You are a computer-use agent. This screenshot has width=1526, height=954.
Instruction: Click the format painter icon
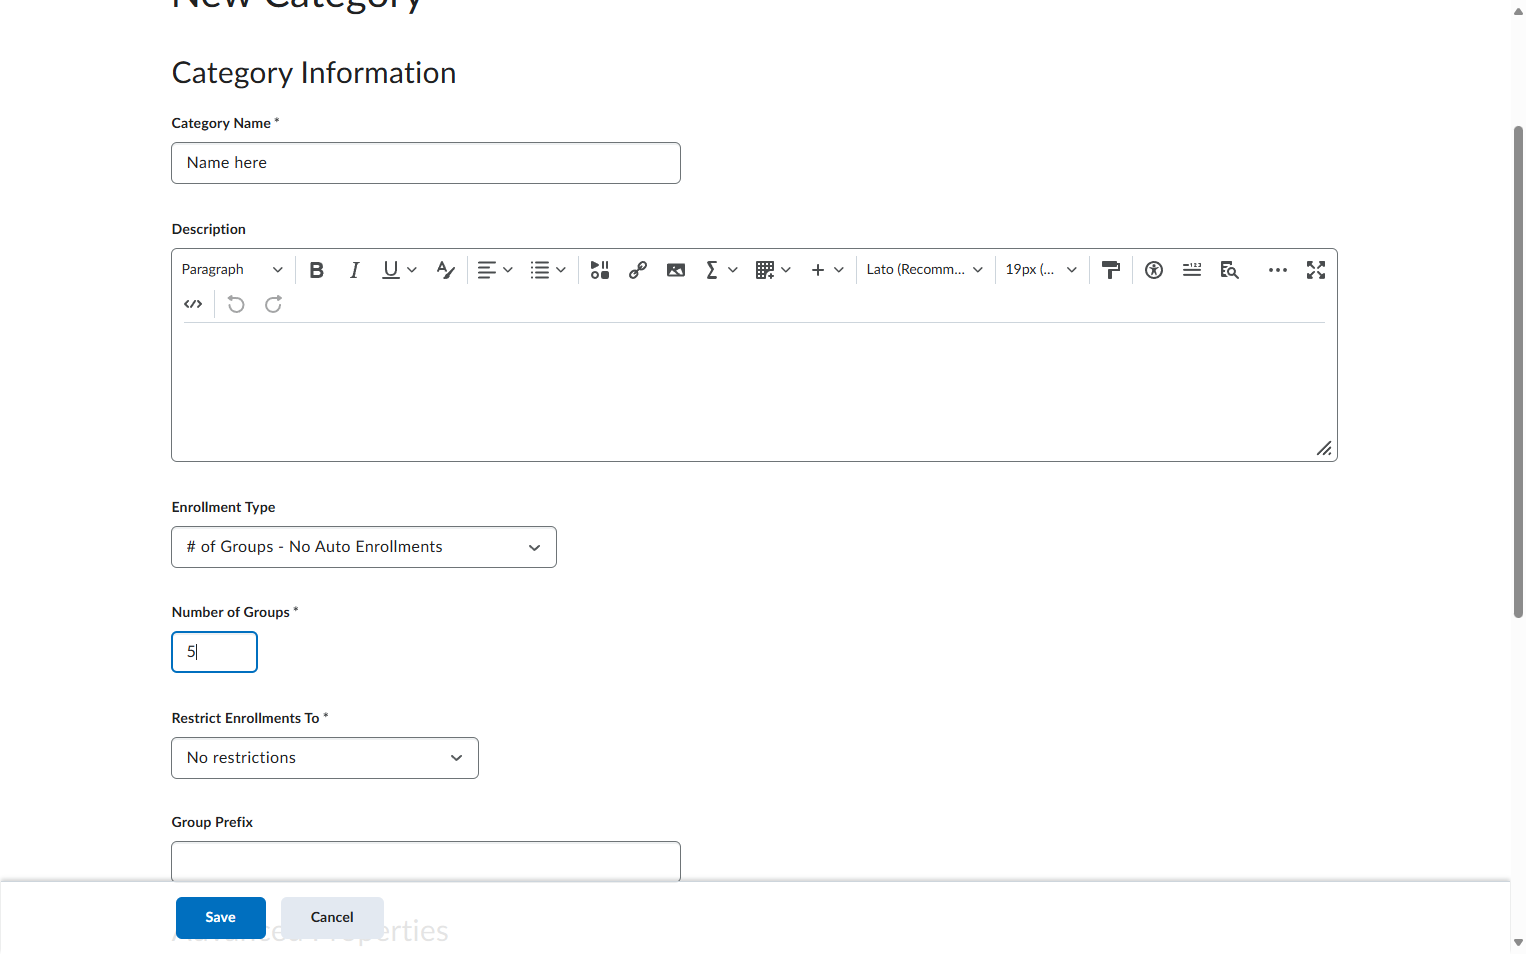click(x=1111, y=270)
